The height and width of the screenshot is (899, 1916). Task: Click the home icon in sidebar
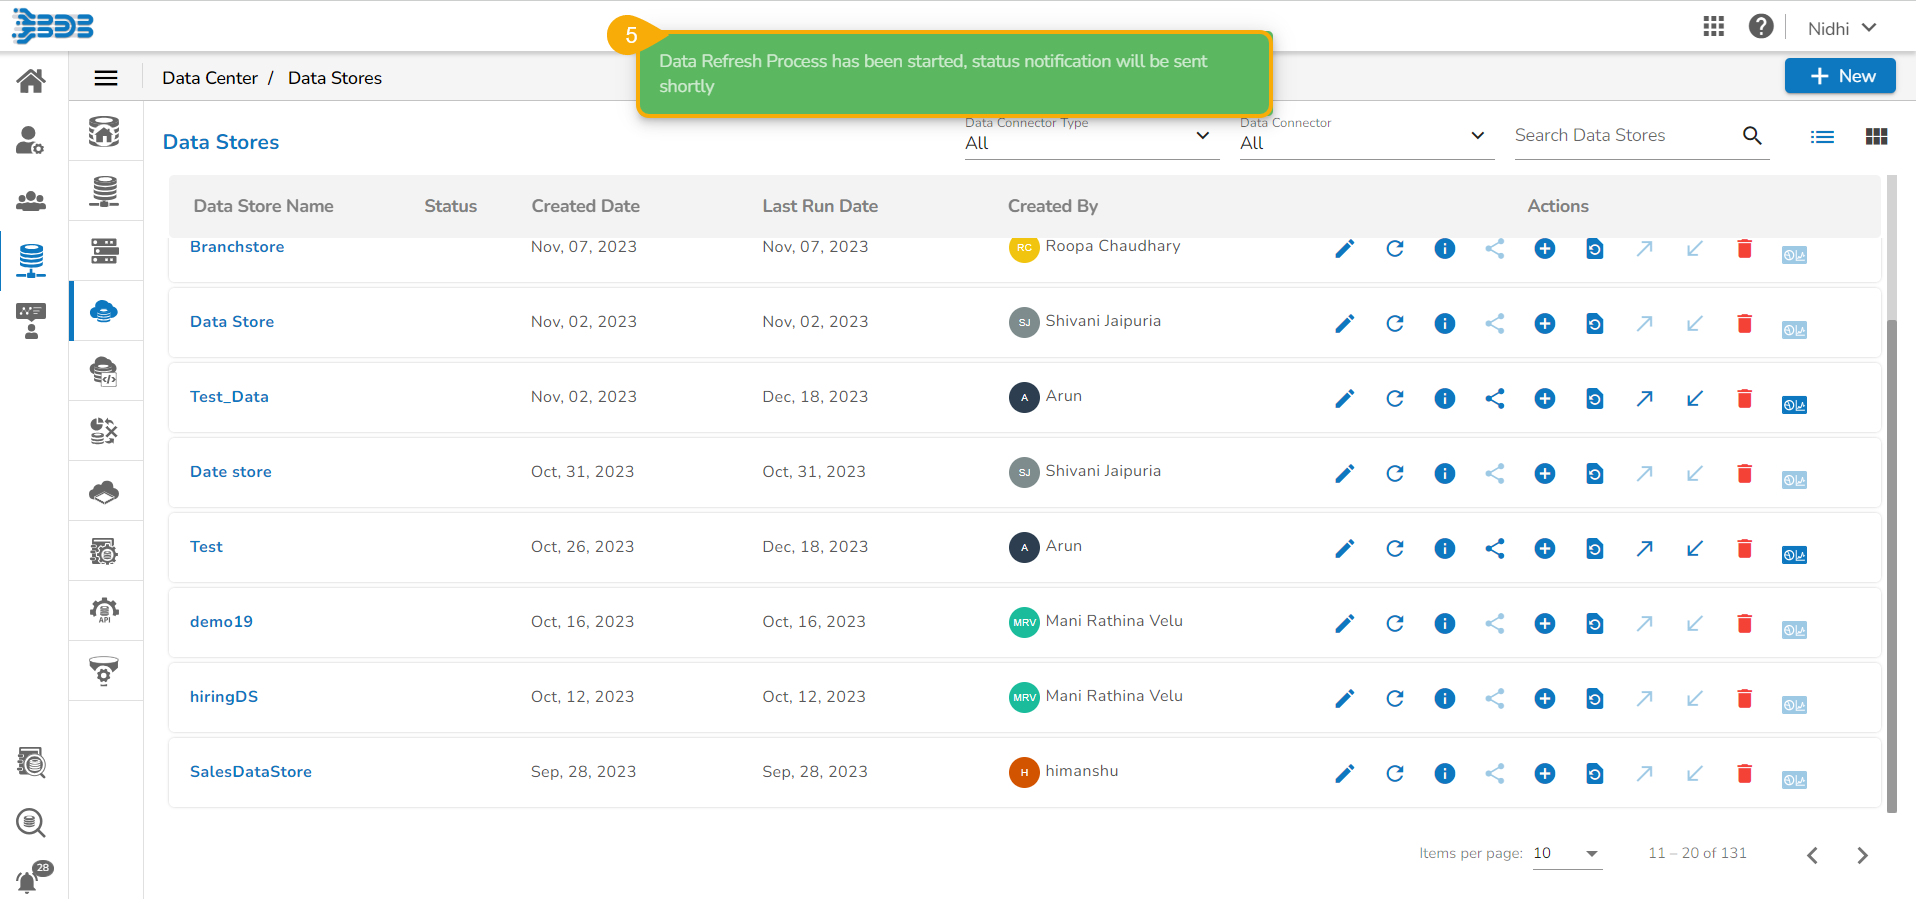click(31, 80)
